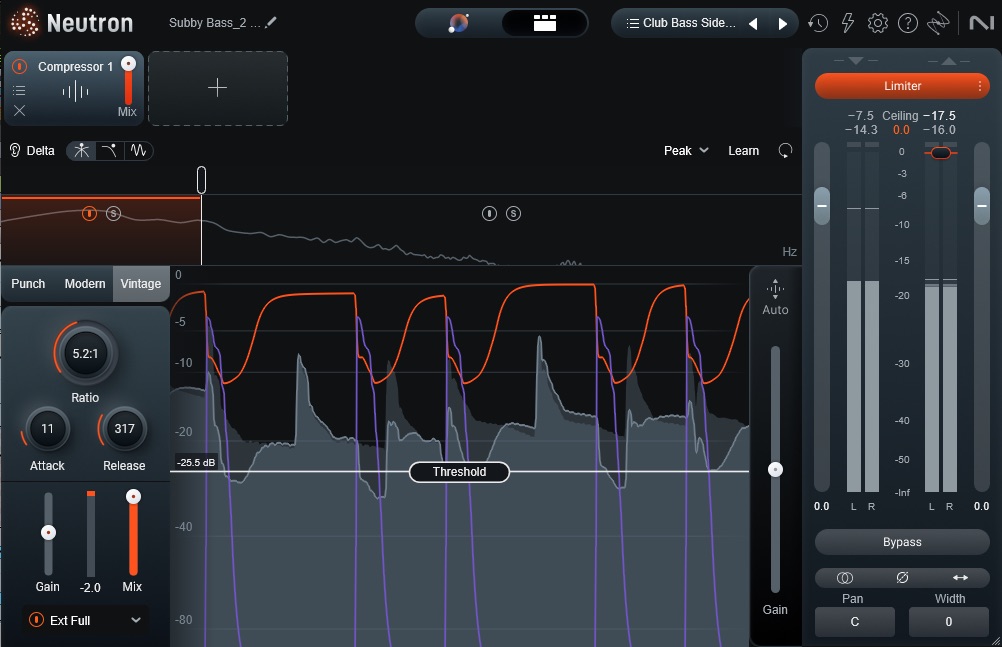This screenshot has width=1002, height=647.
Task: Bypass the low band power toggle
Action: click(x=89, y=214)
